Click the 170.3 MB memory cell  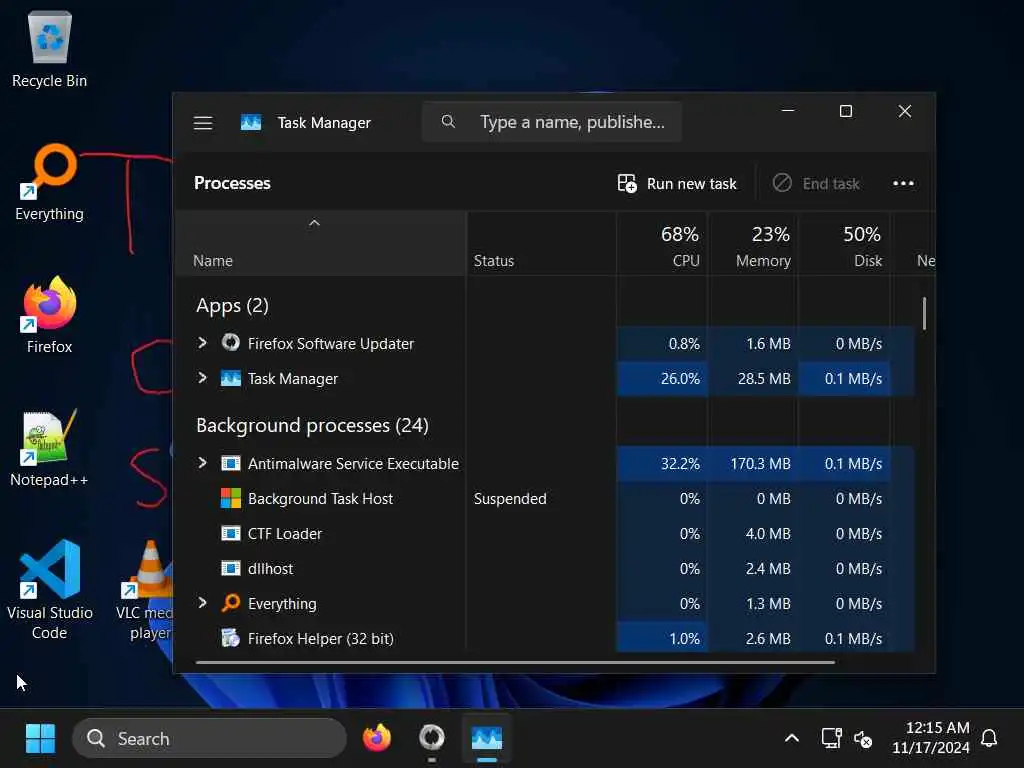(754, 464)
